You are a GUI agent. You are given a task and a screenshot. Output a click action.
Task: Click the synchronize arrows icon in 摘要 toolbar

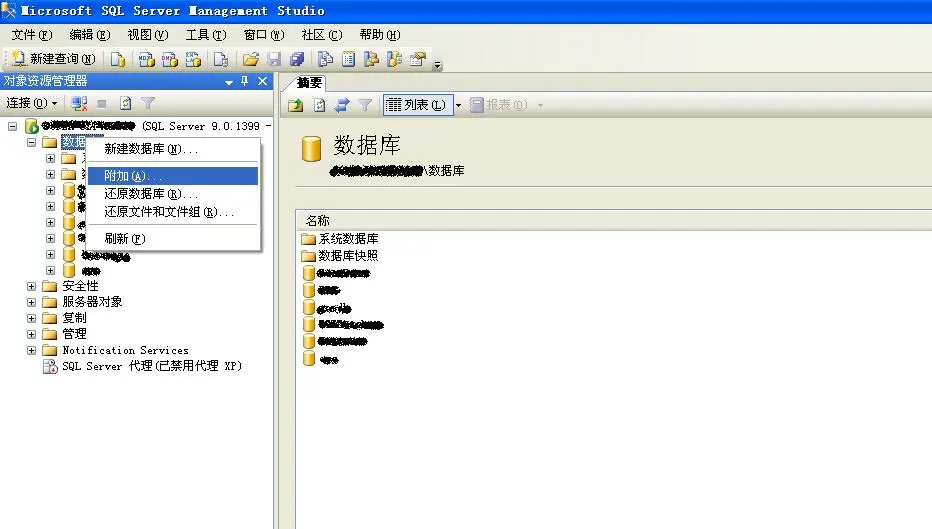(x=342, y=105)
